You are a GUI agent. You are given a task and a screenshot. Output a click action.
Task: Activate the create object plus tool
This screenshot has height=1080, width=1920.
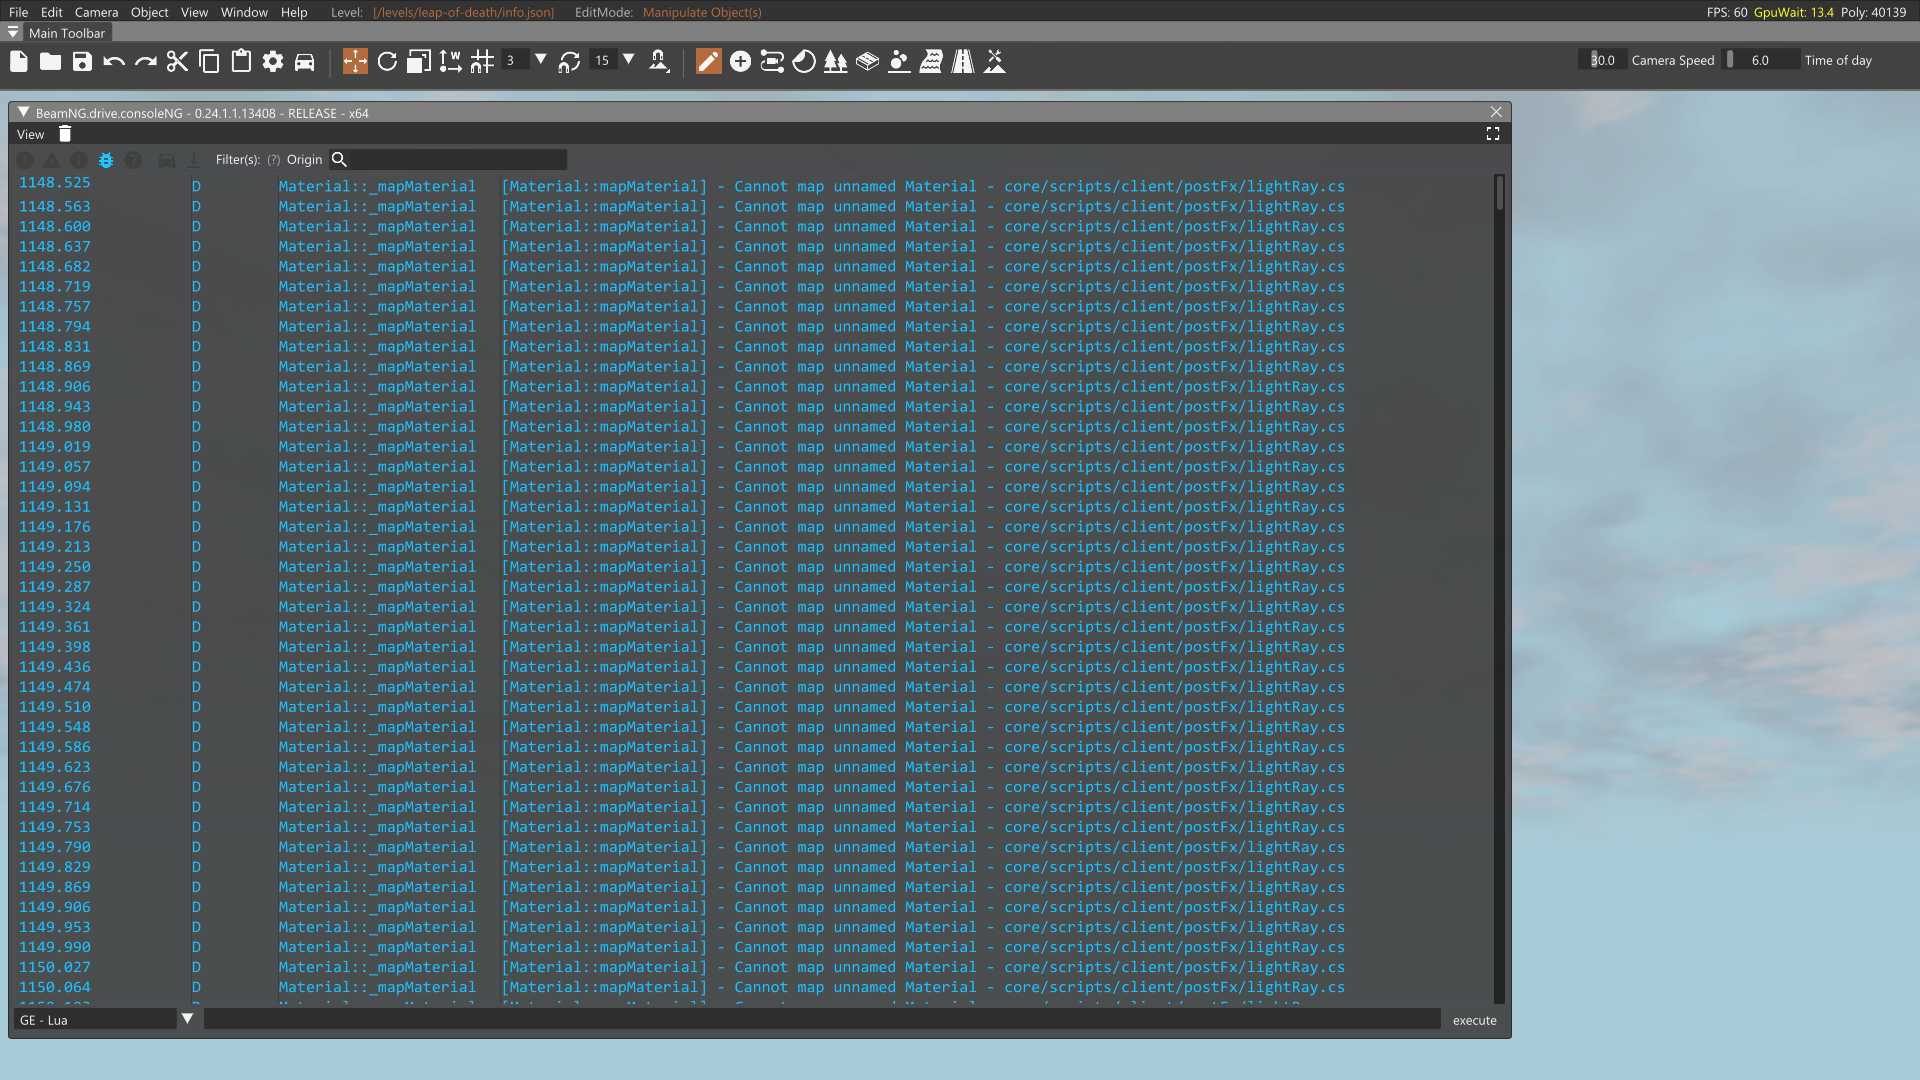point(740,62)
